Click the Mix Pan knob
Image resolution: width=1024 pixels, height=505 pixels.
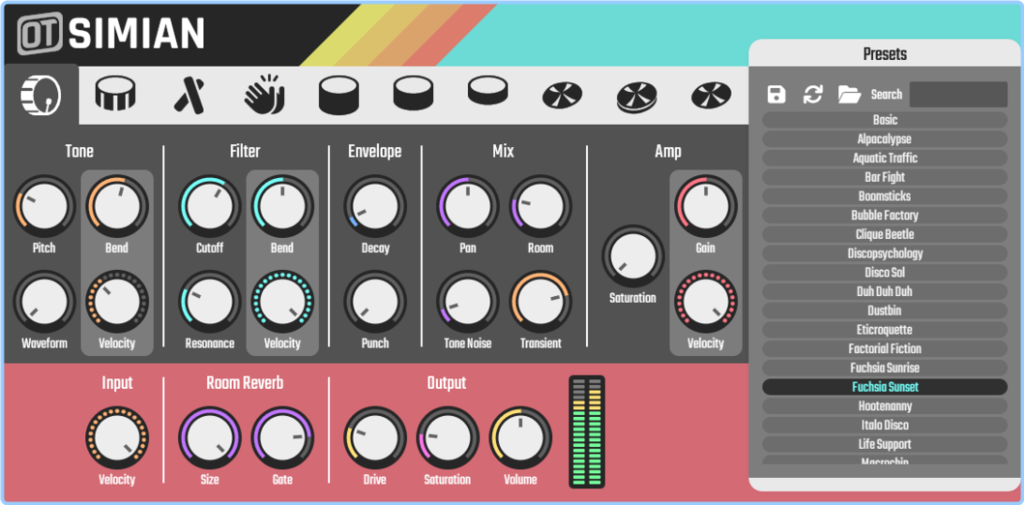(468, 206)
